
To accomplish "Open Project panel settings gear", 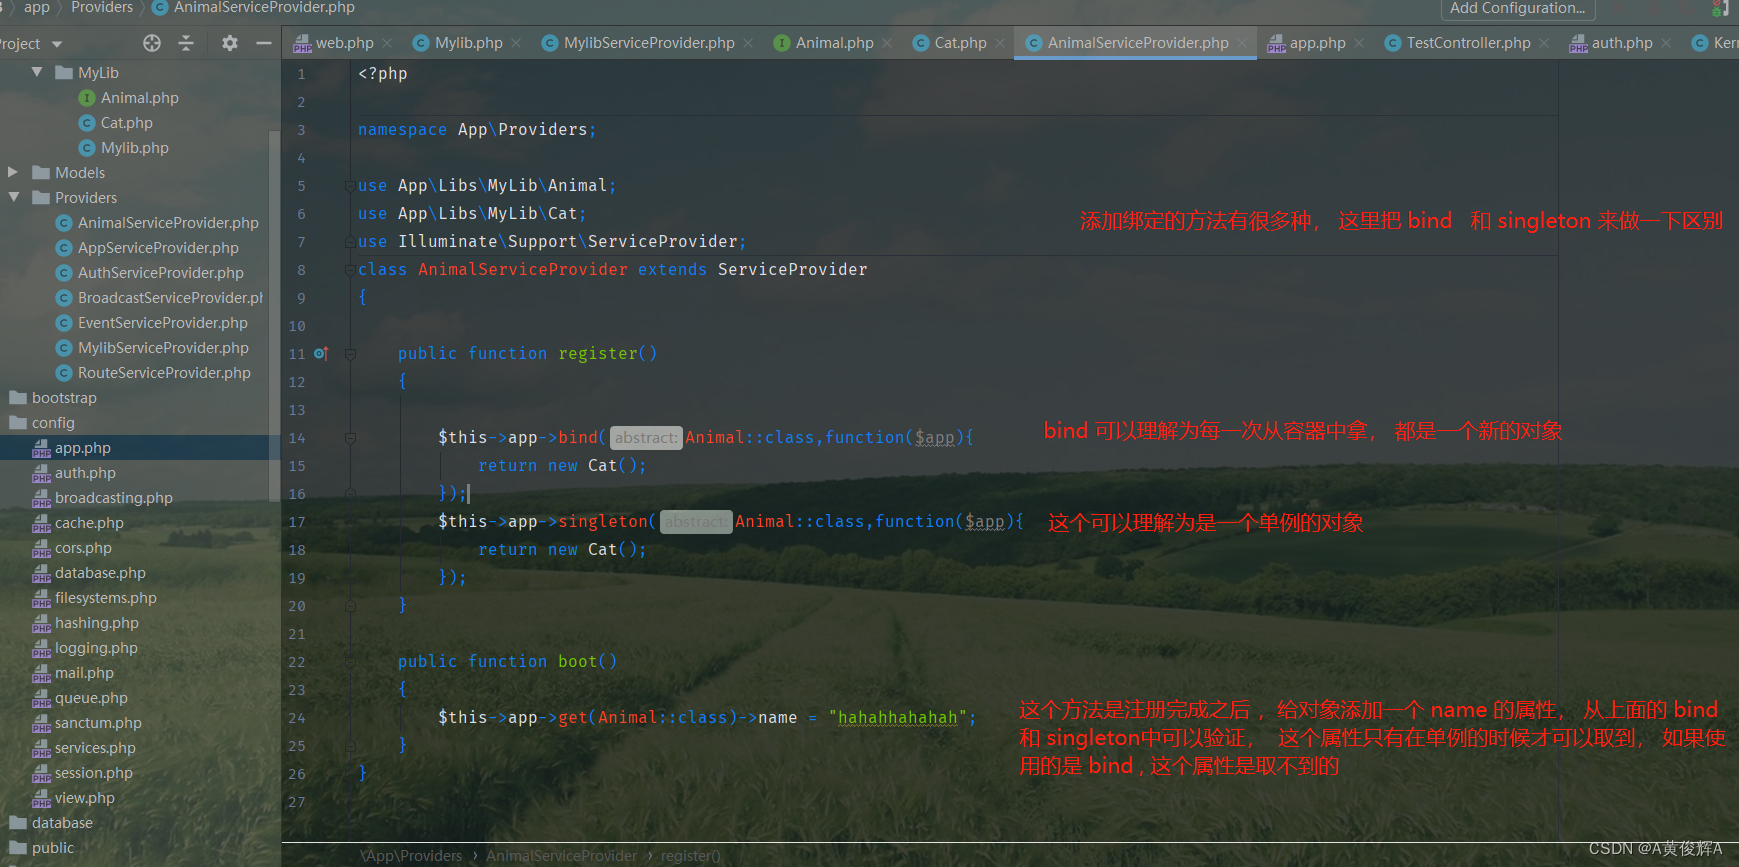I will [230, 43].
